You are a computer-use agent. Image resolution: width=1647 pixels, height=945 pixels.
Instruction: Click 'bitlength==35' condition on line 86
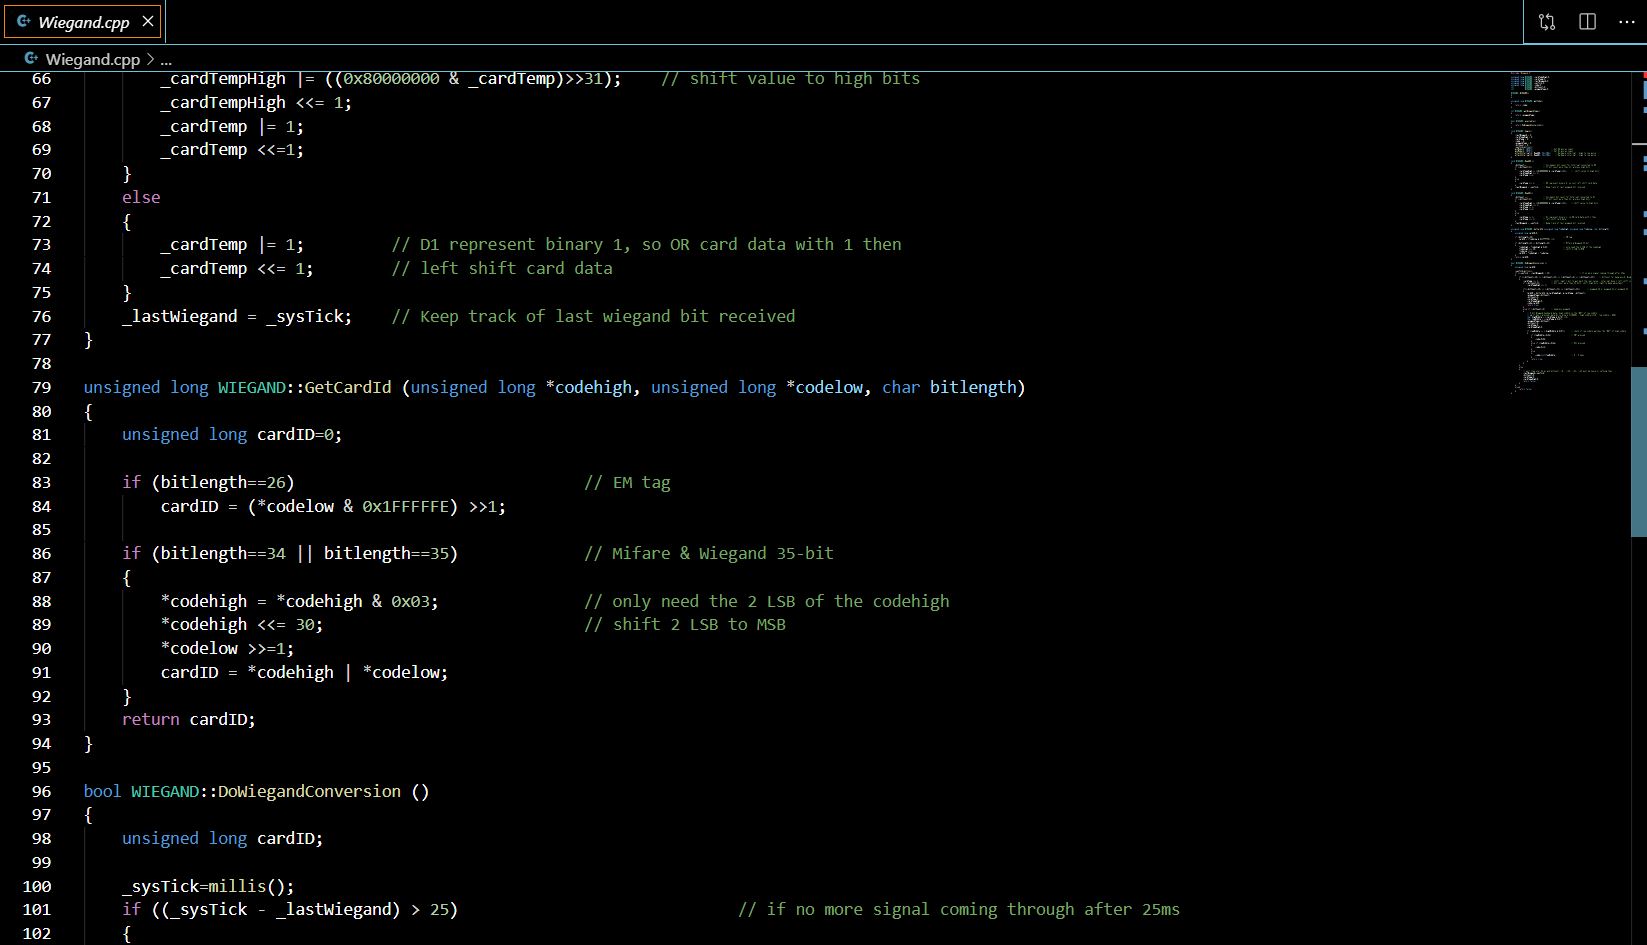pos(386,553)
